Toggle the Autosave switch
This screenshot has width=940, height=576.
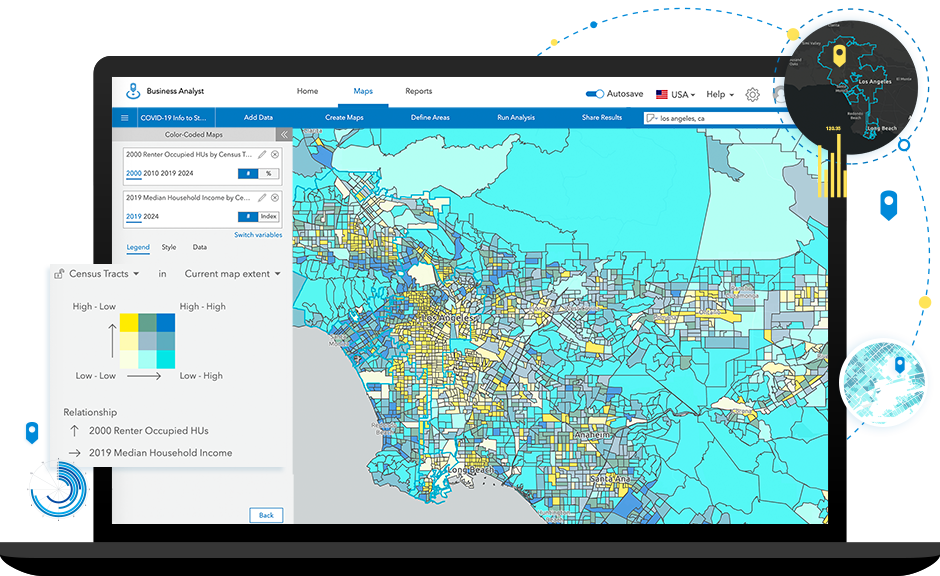coord(595,94)
